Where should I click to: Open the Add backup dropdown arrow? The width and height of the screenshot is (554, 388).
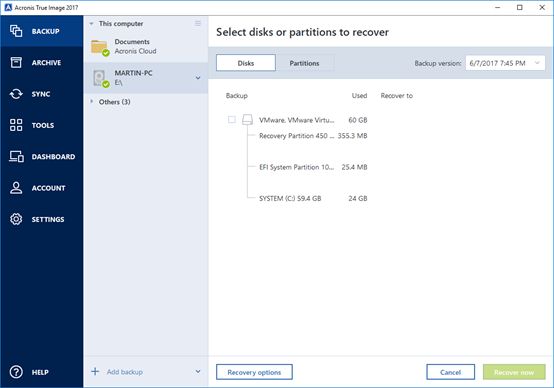(x=198, y=371)
